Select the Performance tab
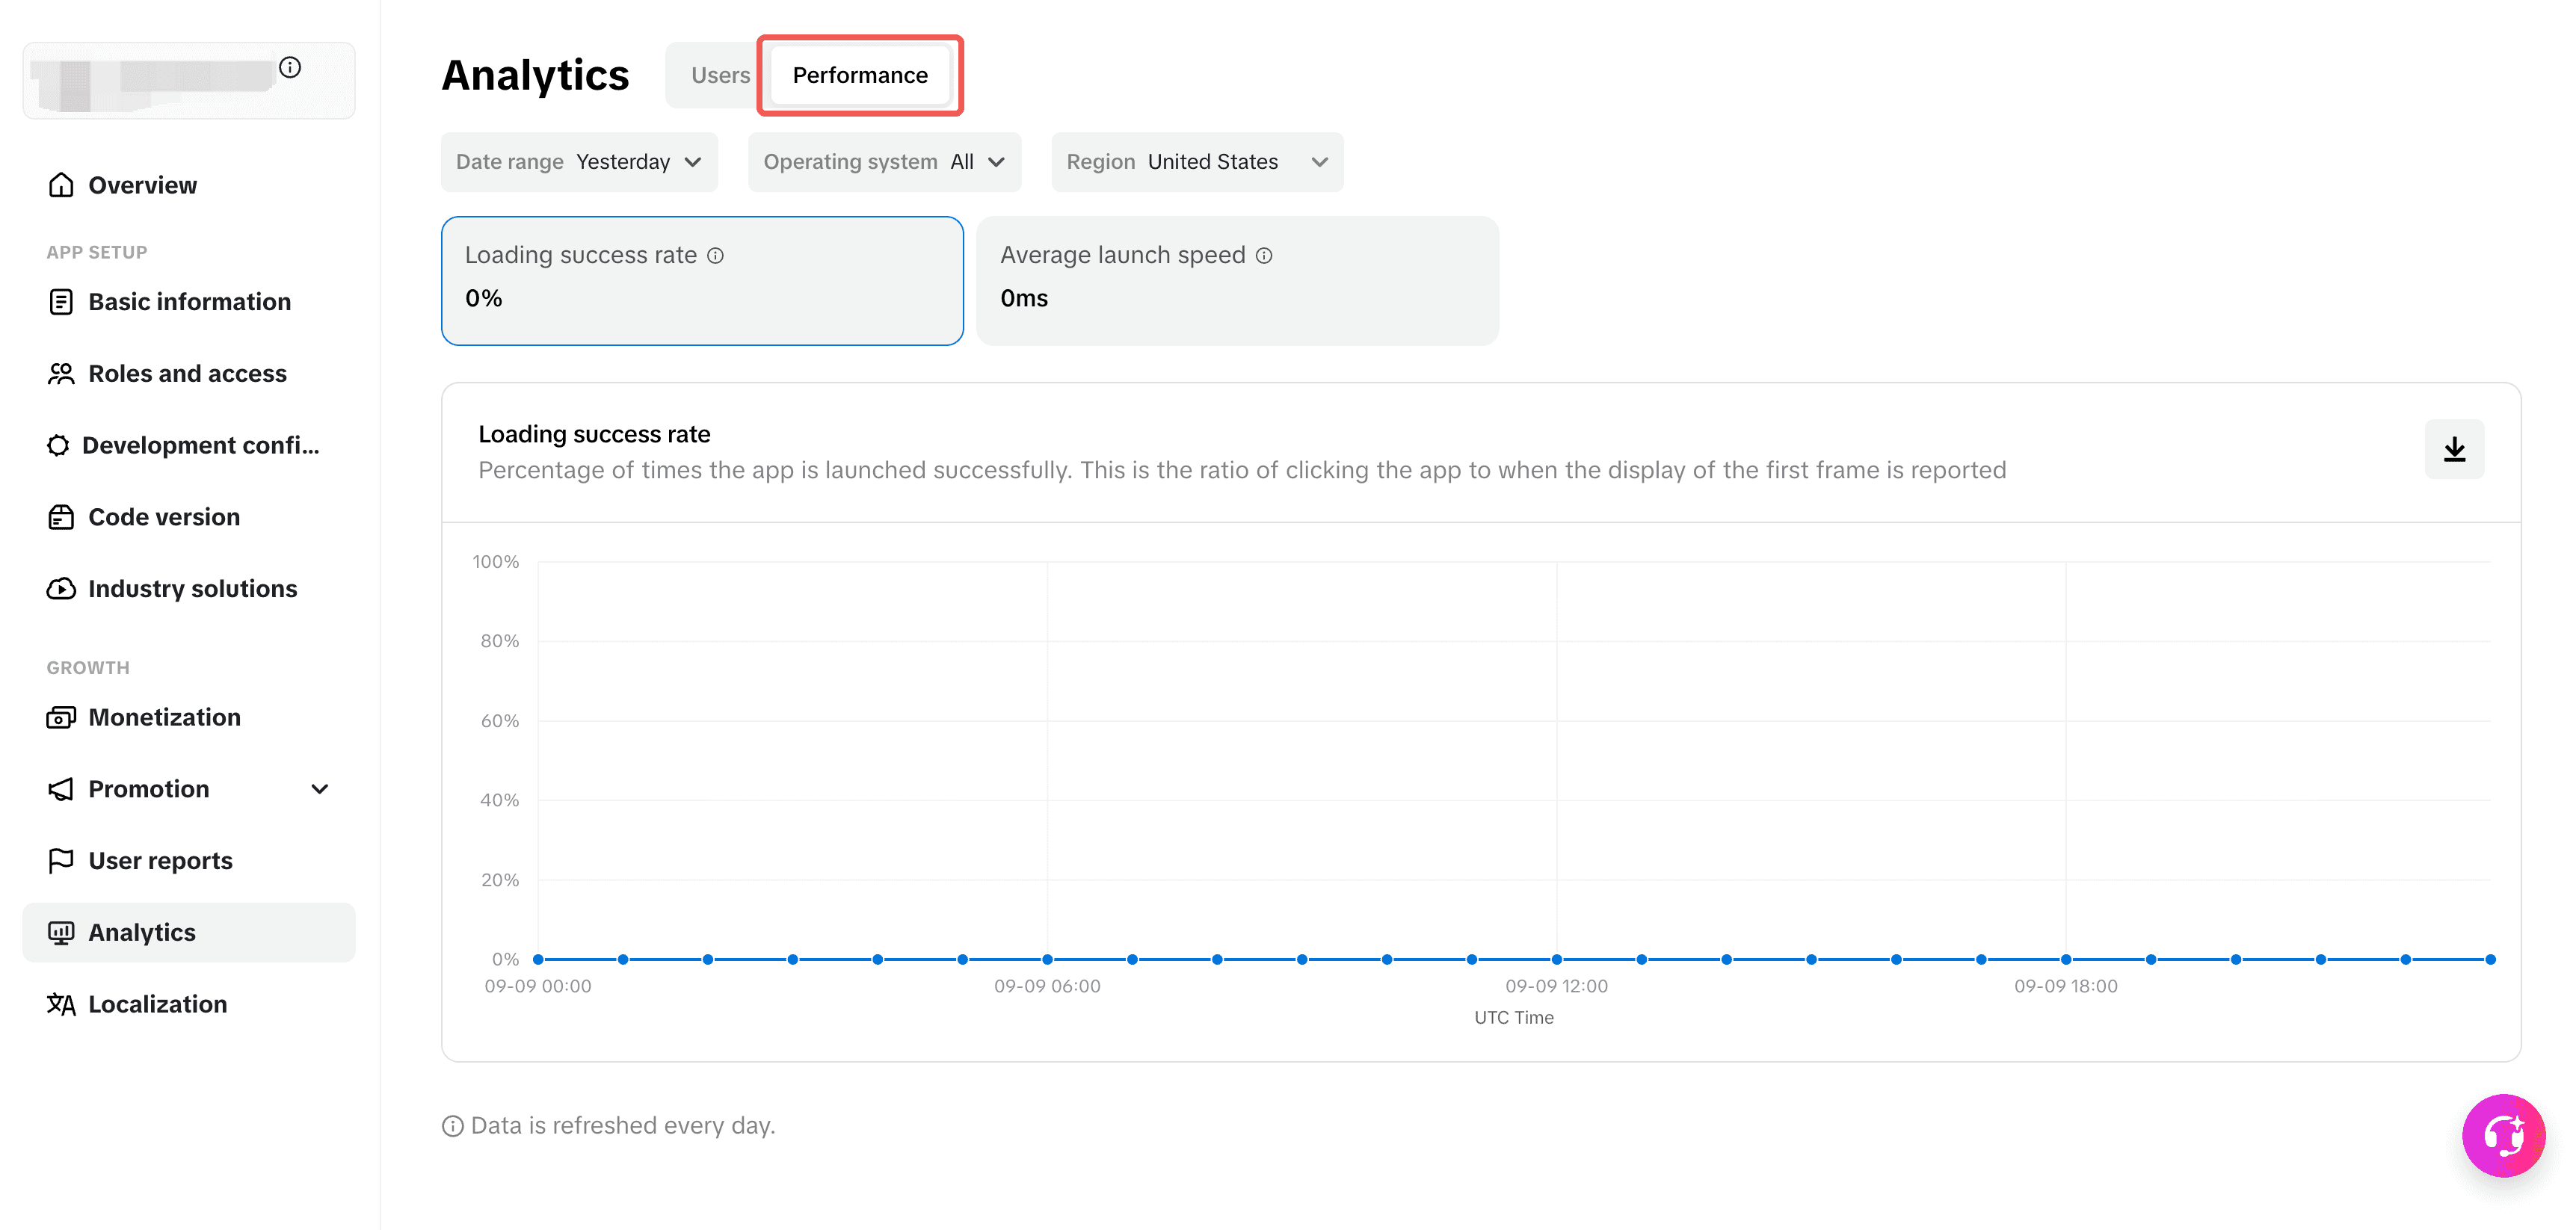The image size is (2576, 1230). click(860, 75)
